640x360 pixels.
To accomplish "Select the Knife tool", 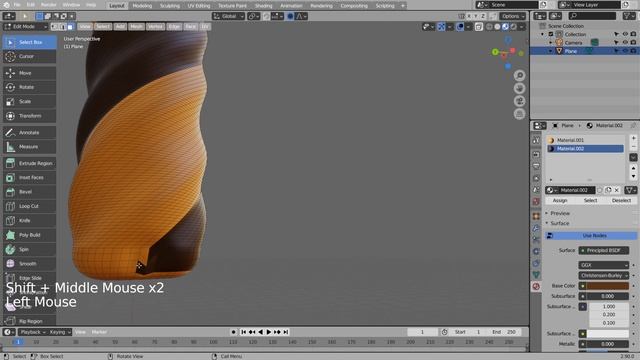I will click(29, 220).
